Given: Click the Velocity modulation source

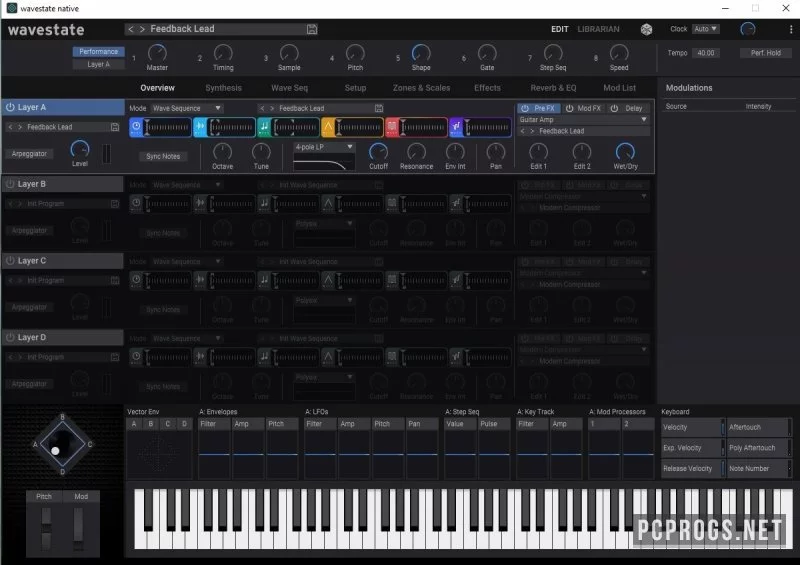Looking at the screenshot, I should [x=693, y=427].
